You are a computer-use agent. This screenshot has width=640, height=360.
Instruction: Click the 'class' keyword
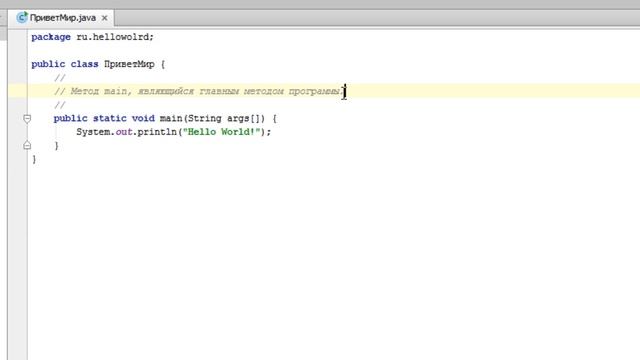point(84,64)
